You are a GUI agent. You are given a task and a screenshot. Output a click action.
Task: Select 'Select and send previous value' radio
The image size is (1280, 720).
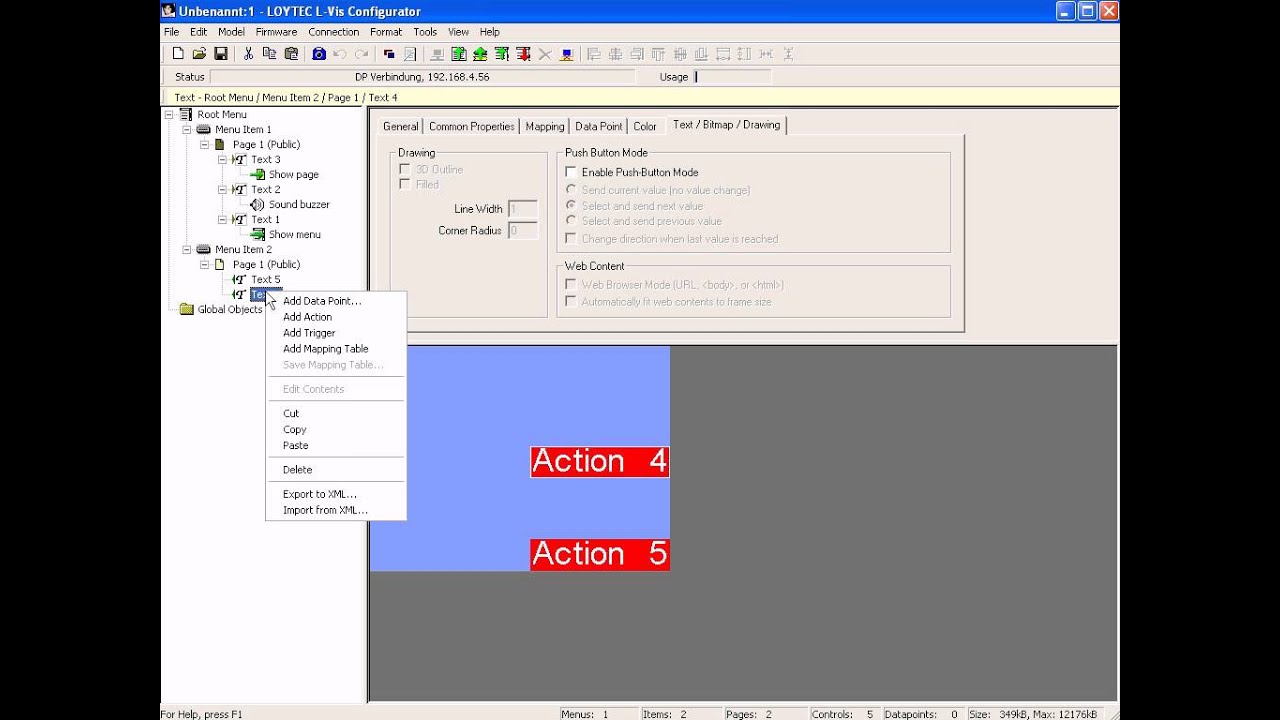click(x=571, y=221)
